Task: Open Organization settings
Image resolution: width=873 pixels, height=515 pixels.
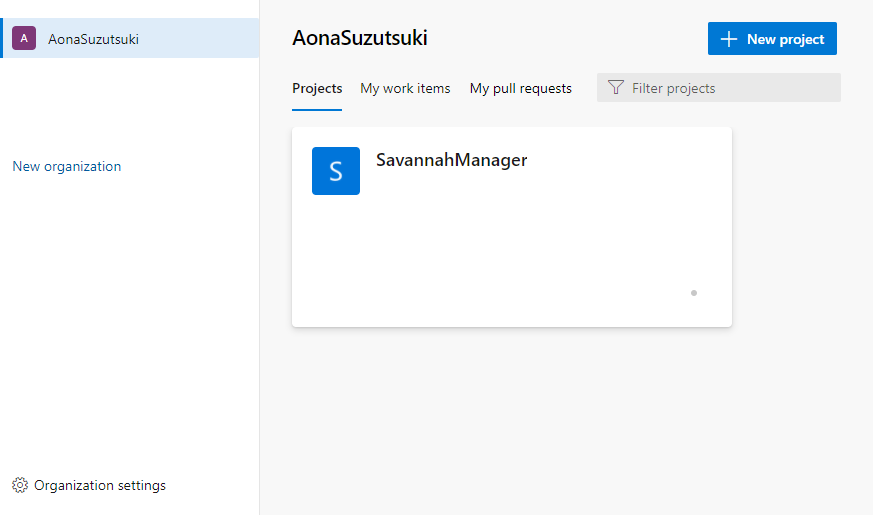Action: 89,485
